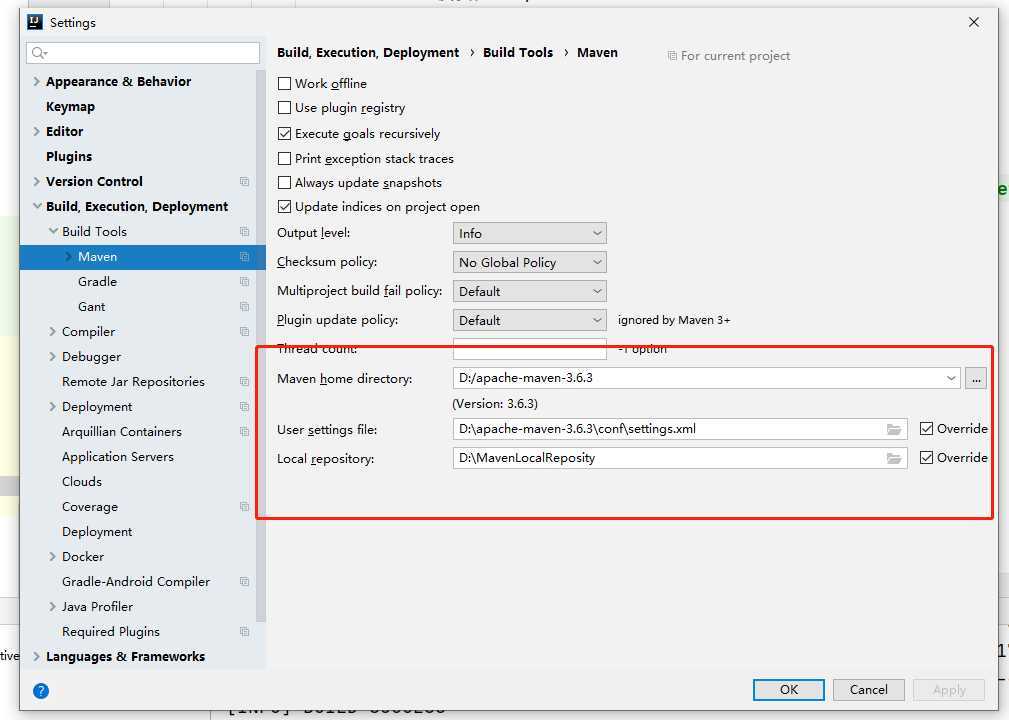The width and height of the screenshot is (1009, 720).
Task: Open the help question mark icon
Action: point(41,691)
